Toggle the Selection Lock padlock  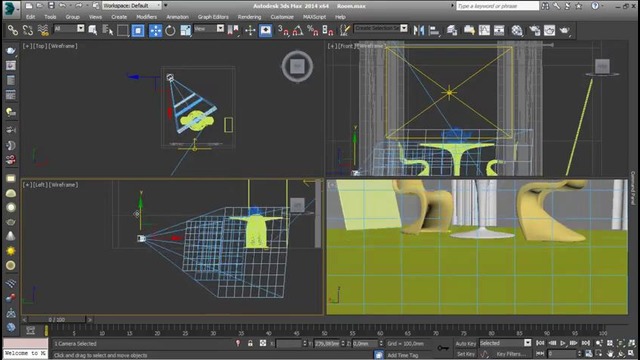coord(250,343)
